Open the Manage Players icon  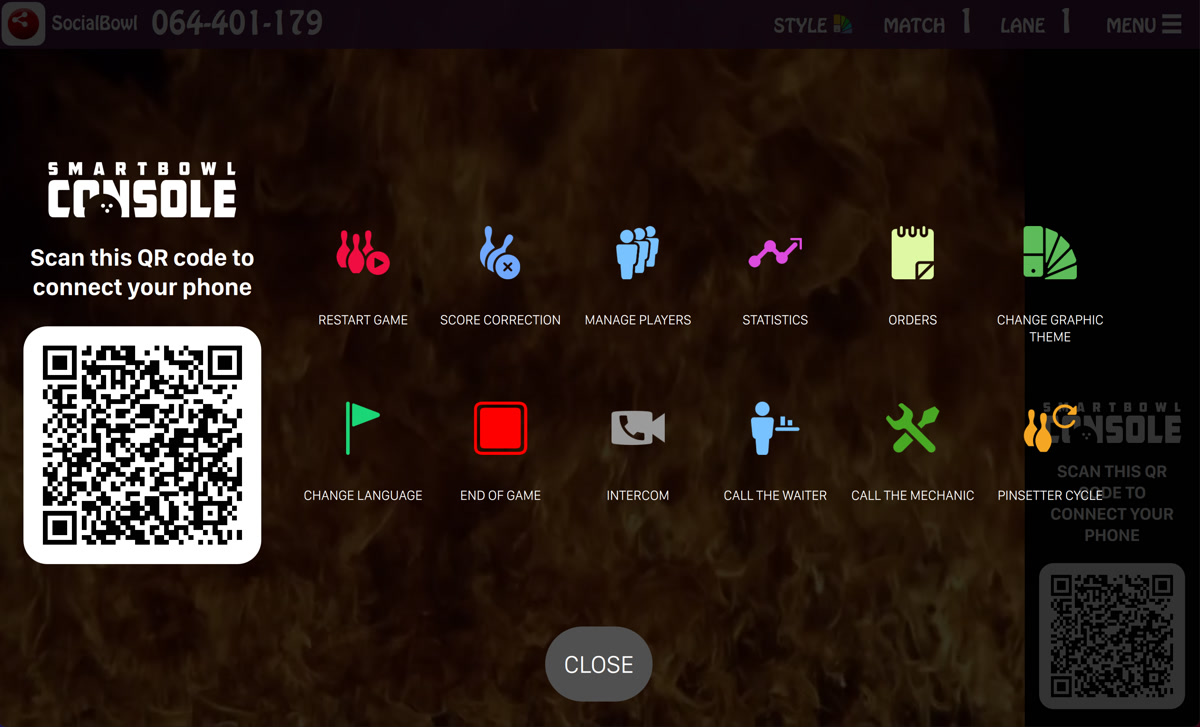click(637, 253)
